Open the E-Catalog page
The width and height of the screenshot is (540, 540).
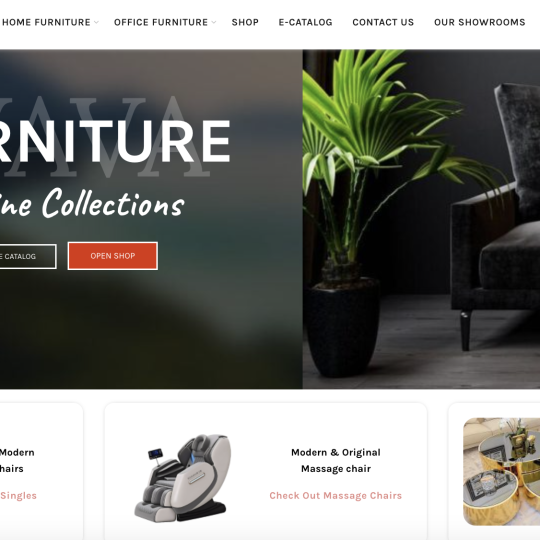coord(305,22)
